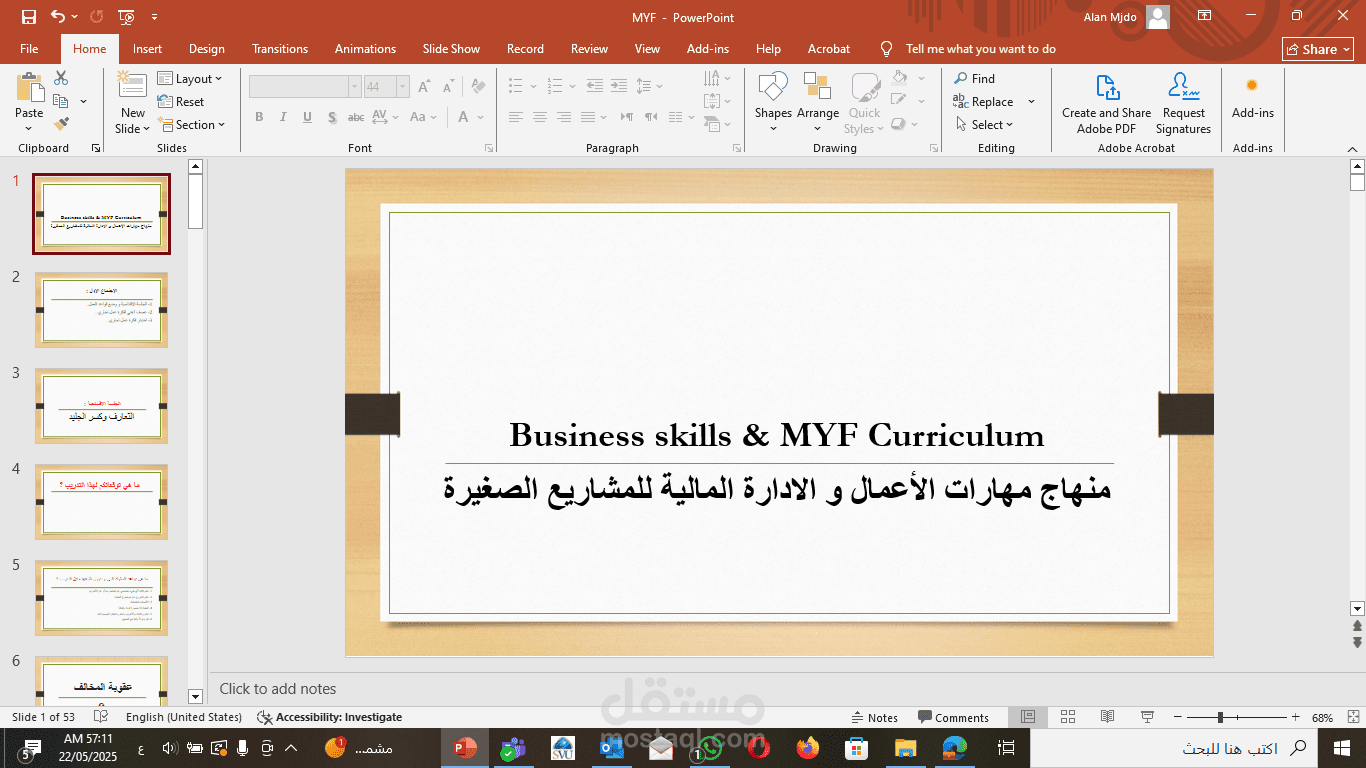
Task: Open the Animations tab
Action: [365, 49]
